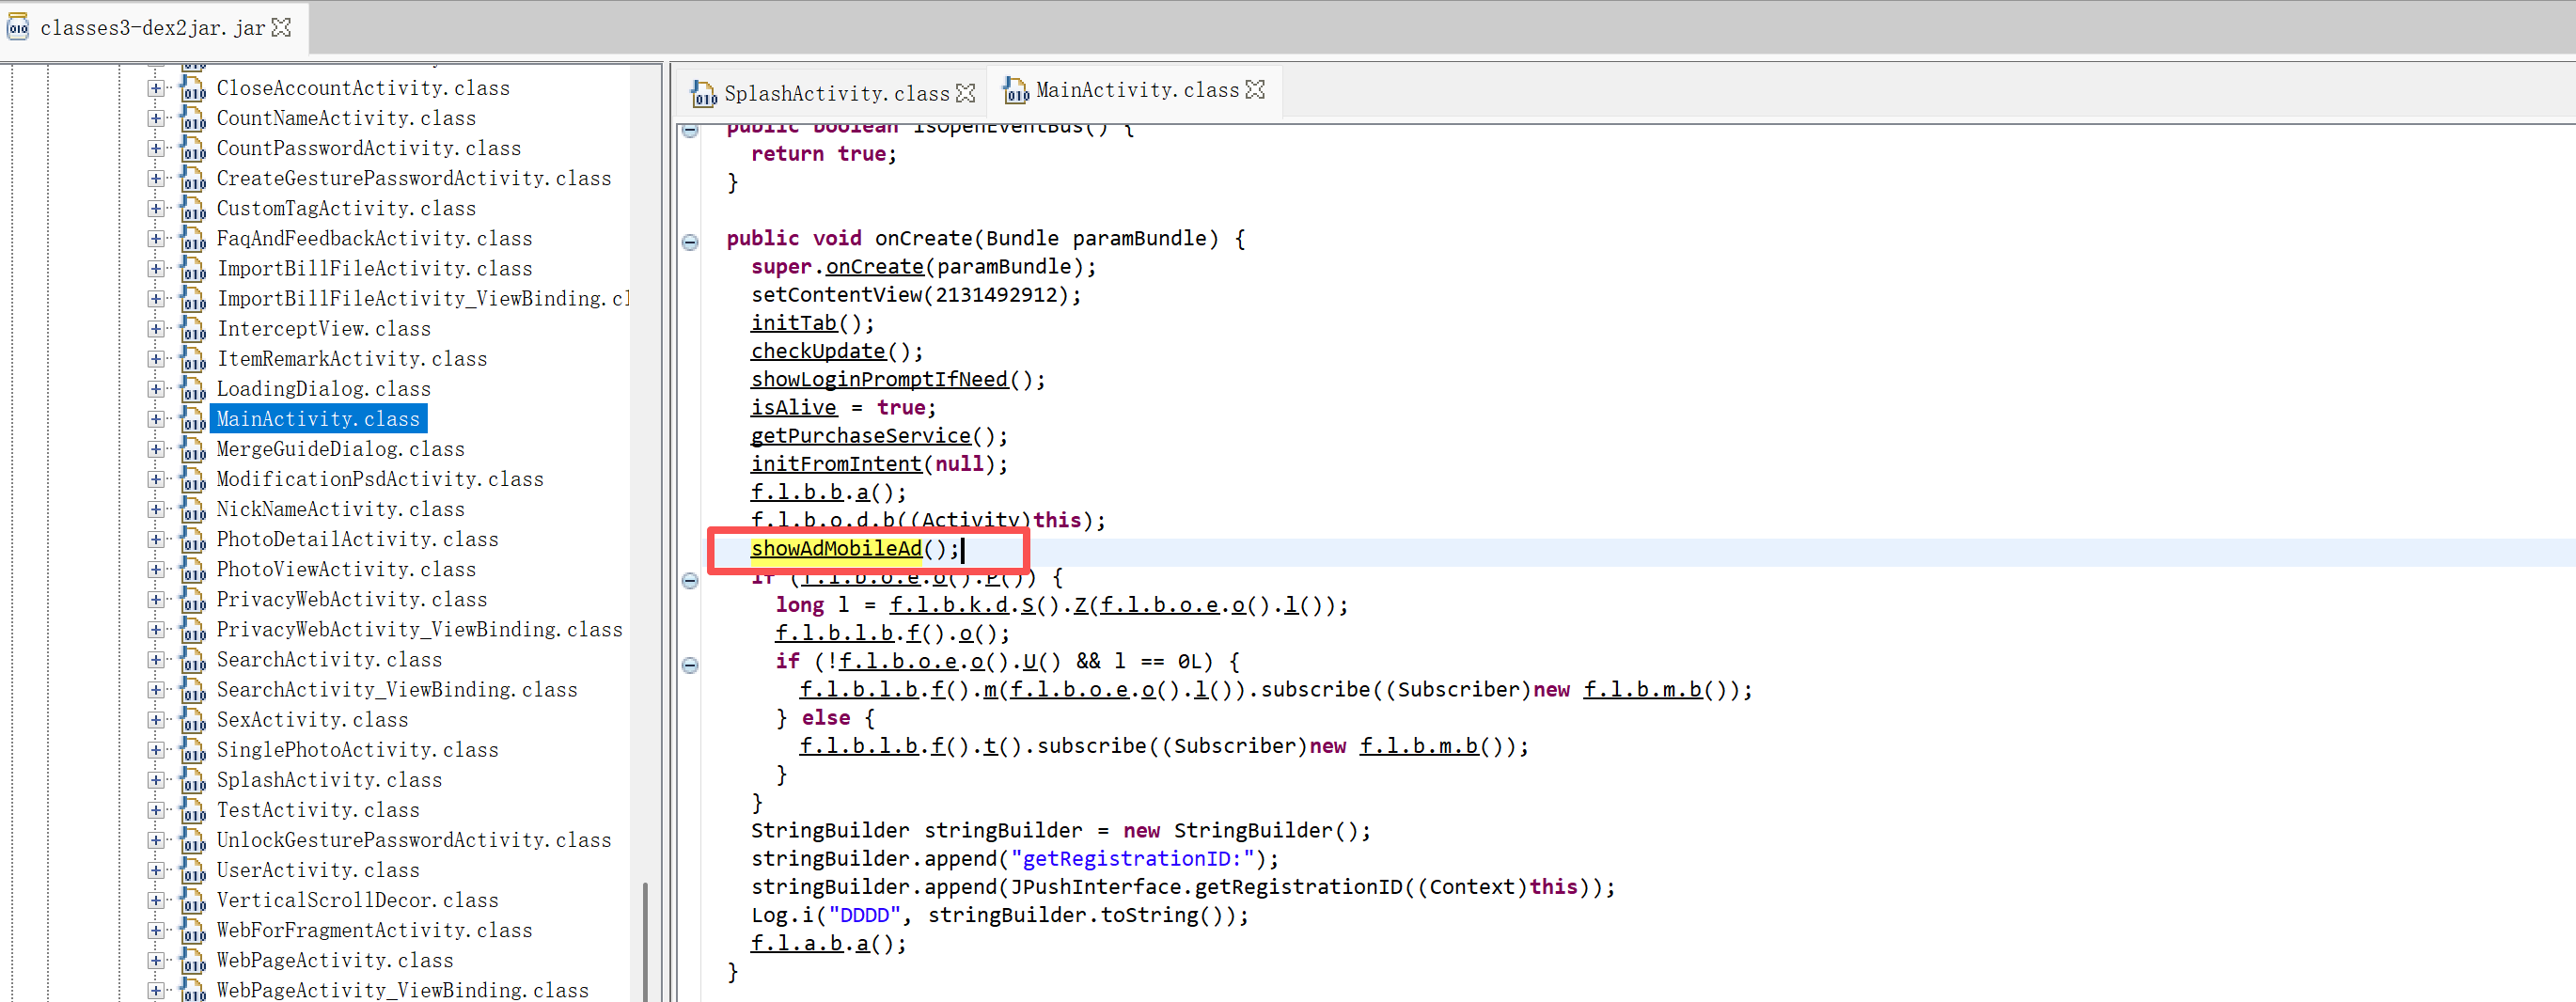Image resolution: width=2576 pixels, height=1002 pixels.
Task: Close the classes3-dex2jar.jar file tab
Action: pyautogui.click(x=282, y=28)
